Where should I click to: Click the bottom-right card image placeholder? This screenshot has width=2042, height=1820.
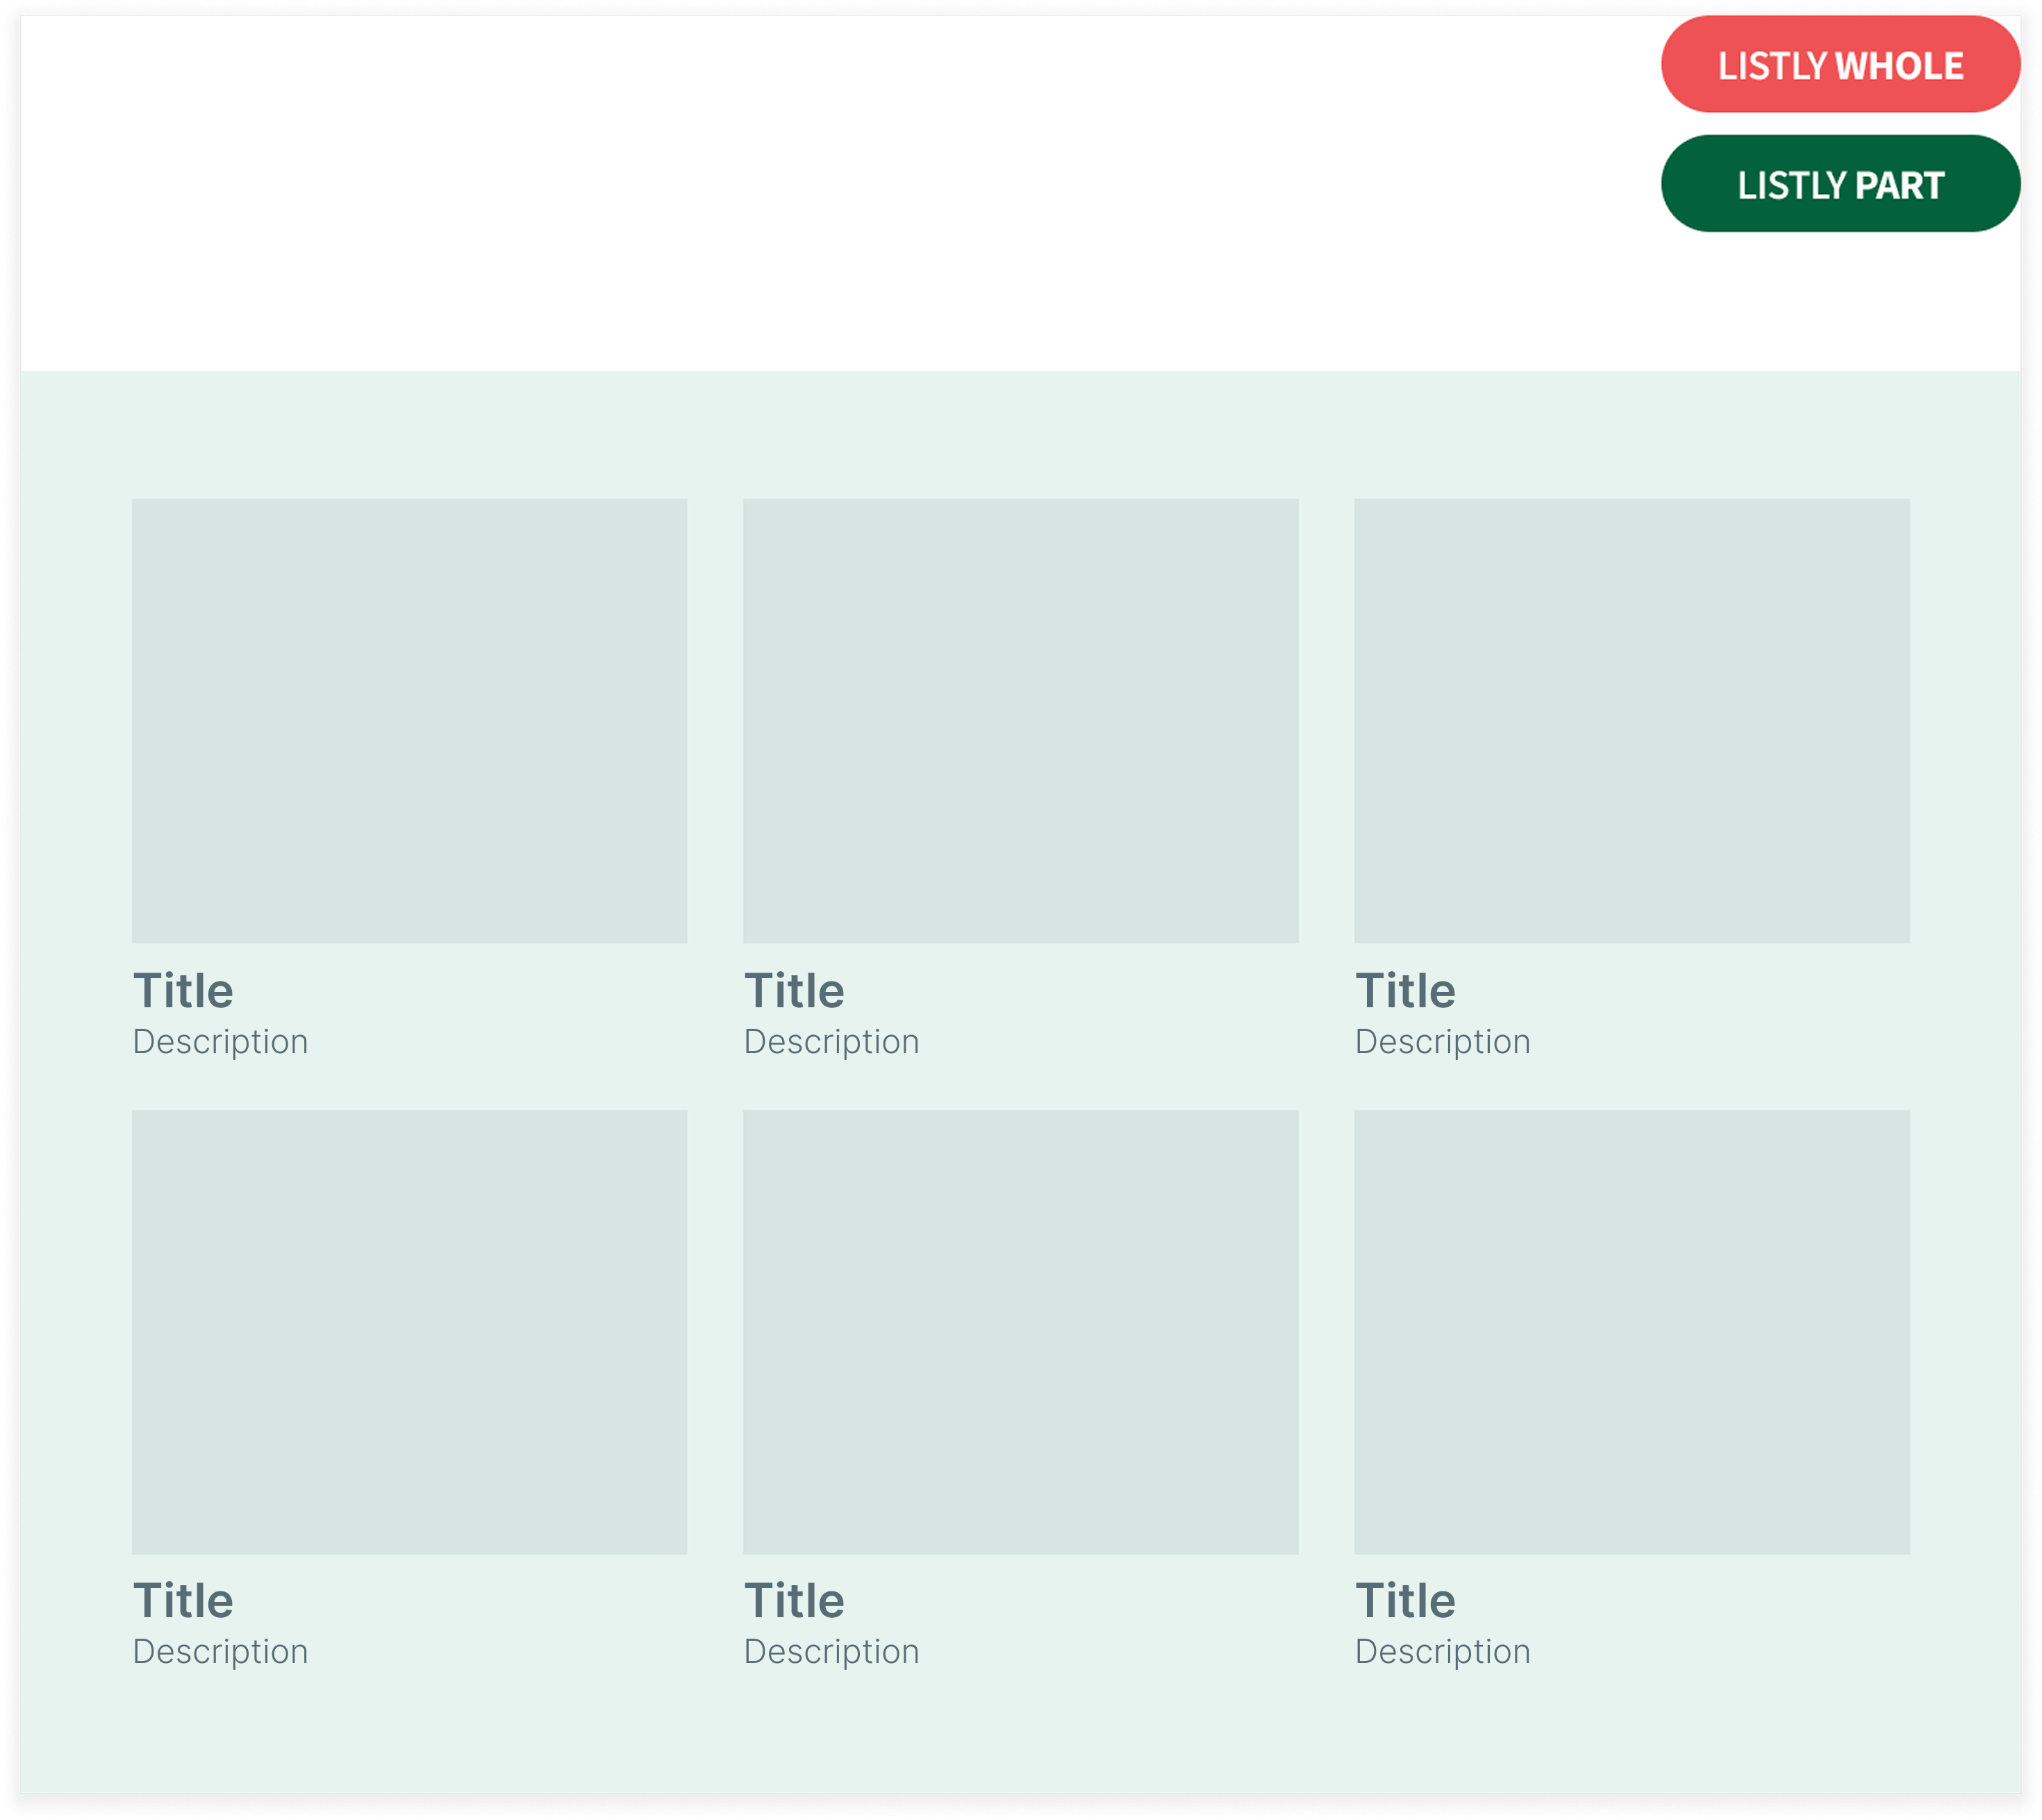pos(1631,1331)
